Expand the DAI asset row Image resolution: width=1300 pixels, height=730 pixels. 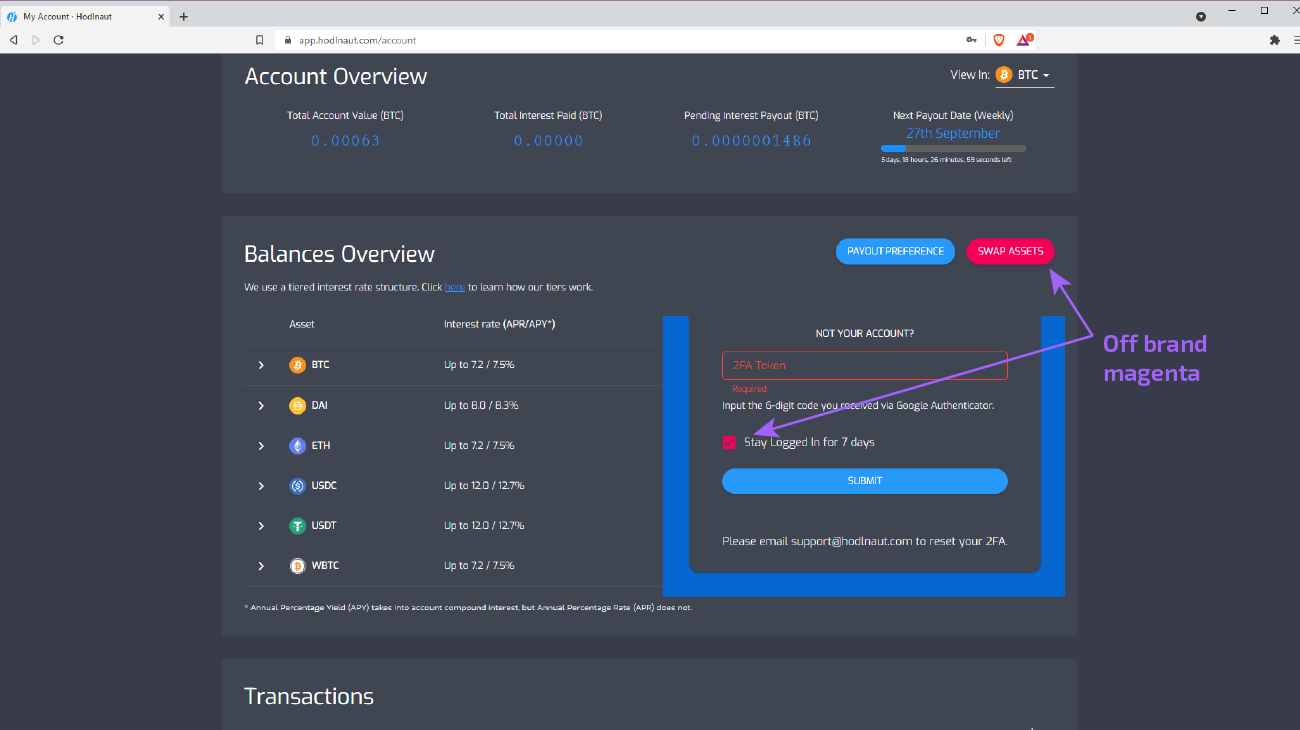coord(261,405)
